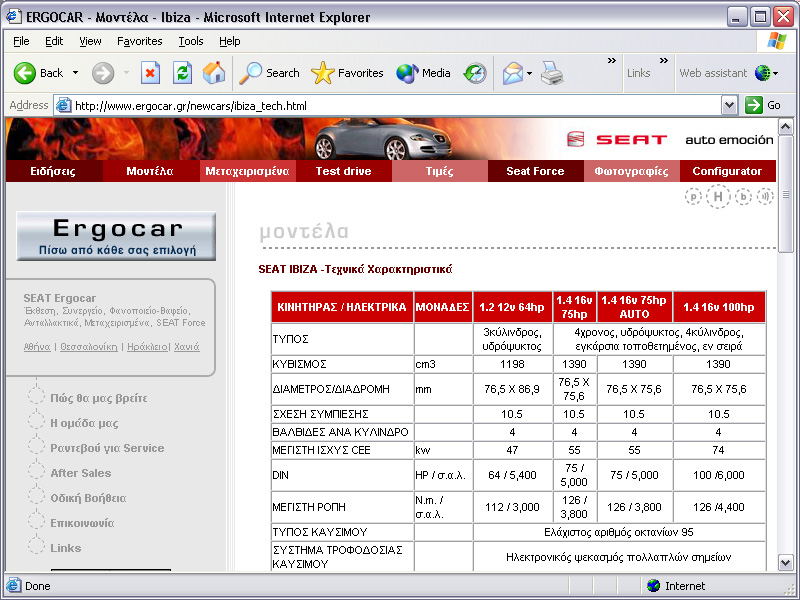This screenshot has height=600, width=800.
Task: Refresh the page using the green arrows icon
Action: [x=182, y=73]
